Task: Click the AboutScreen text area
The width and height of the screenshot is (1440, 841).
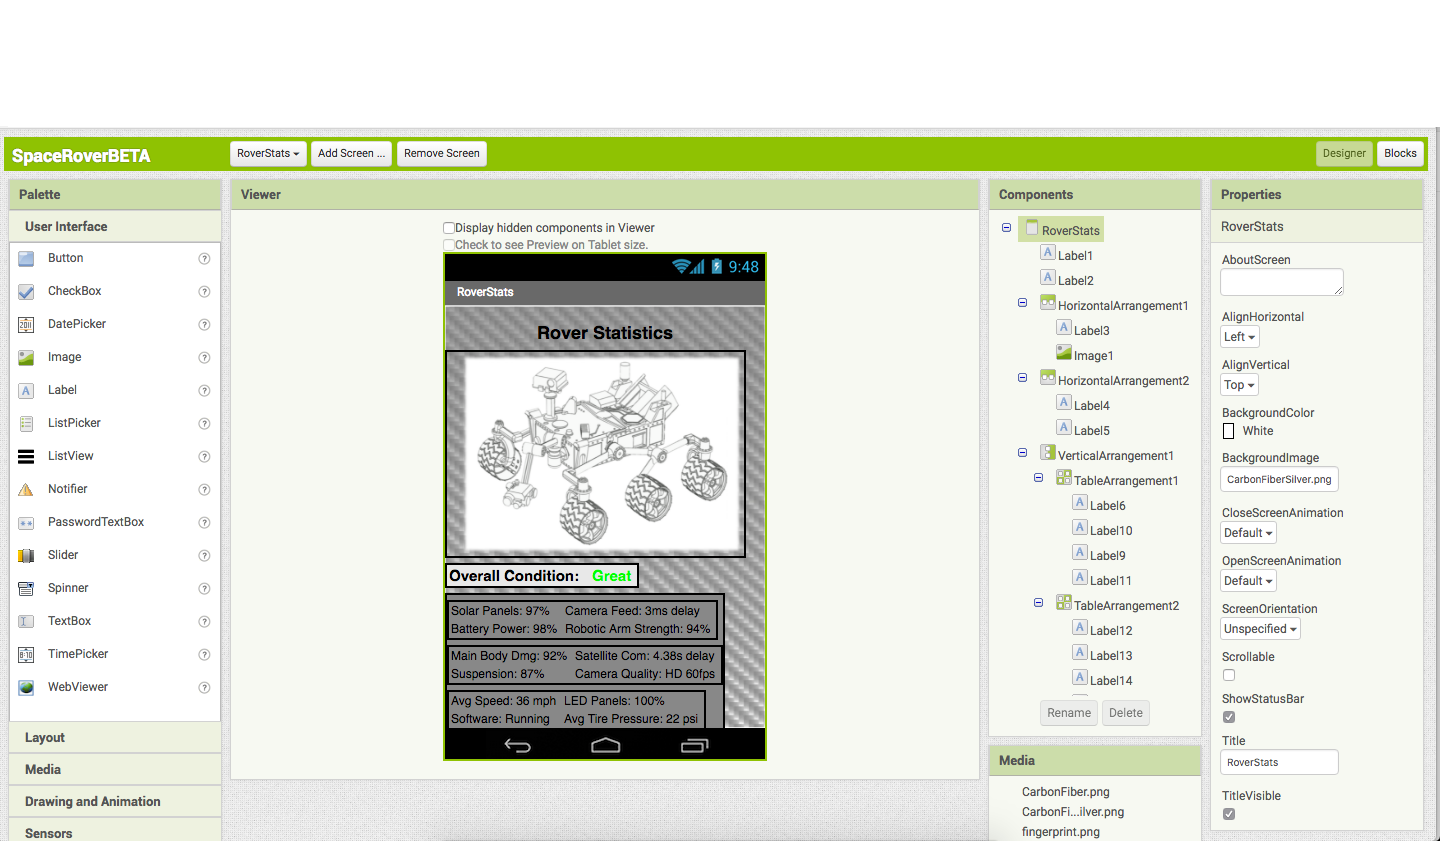Action: click(1281, 283)
